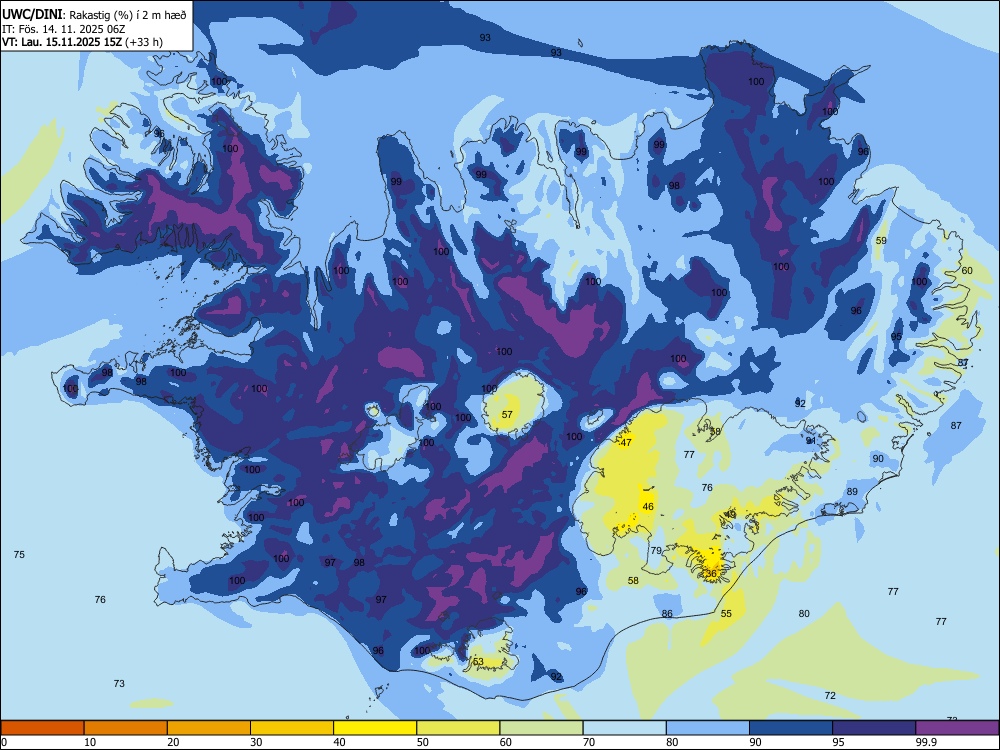Click the 0–10 dark orange legend swatch
Image resolution: width=1000 pixels, height=750 pixels.
pos(42,728)
